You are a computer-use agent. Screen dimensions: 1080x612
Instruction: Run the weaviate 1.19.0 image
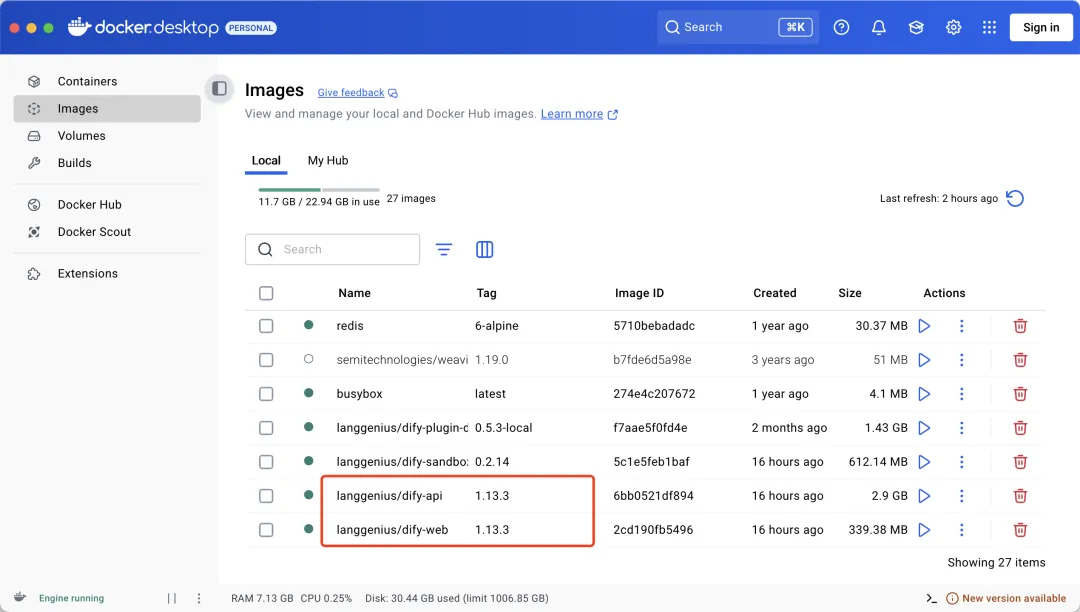pos(924,360)
